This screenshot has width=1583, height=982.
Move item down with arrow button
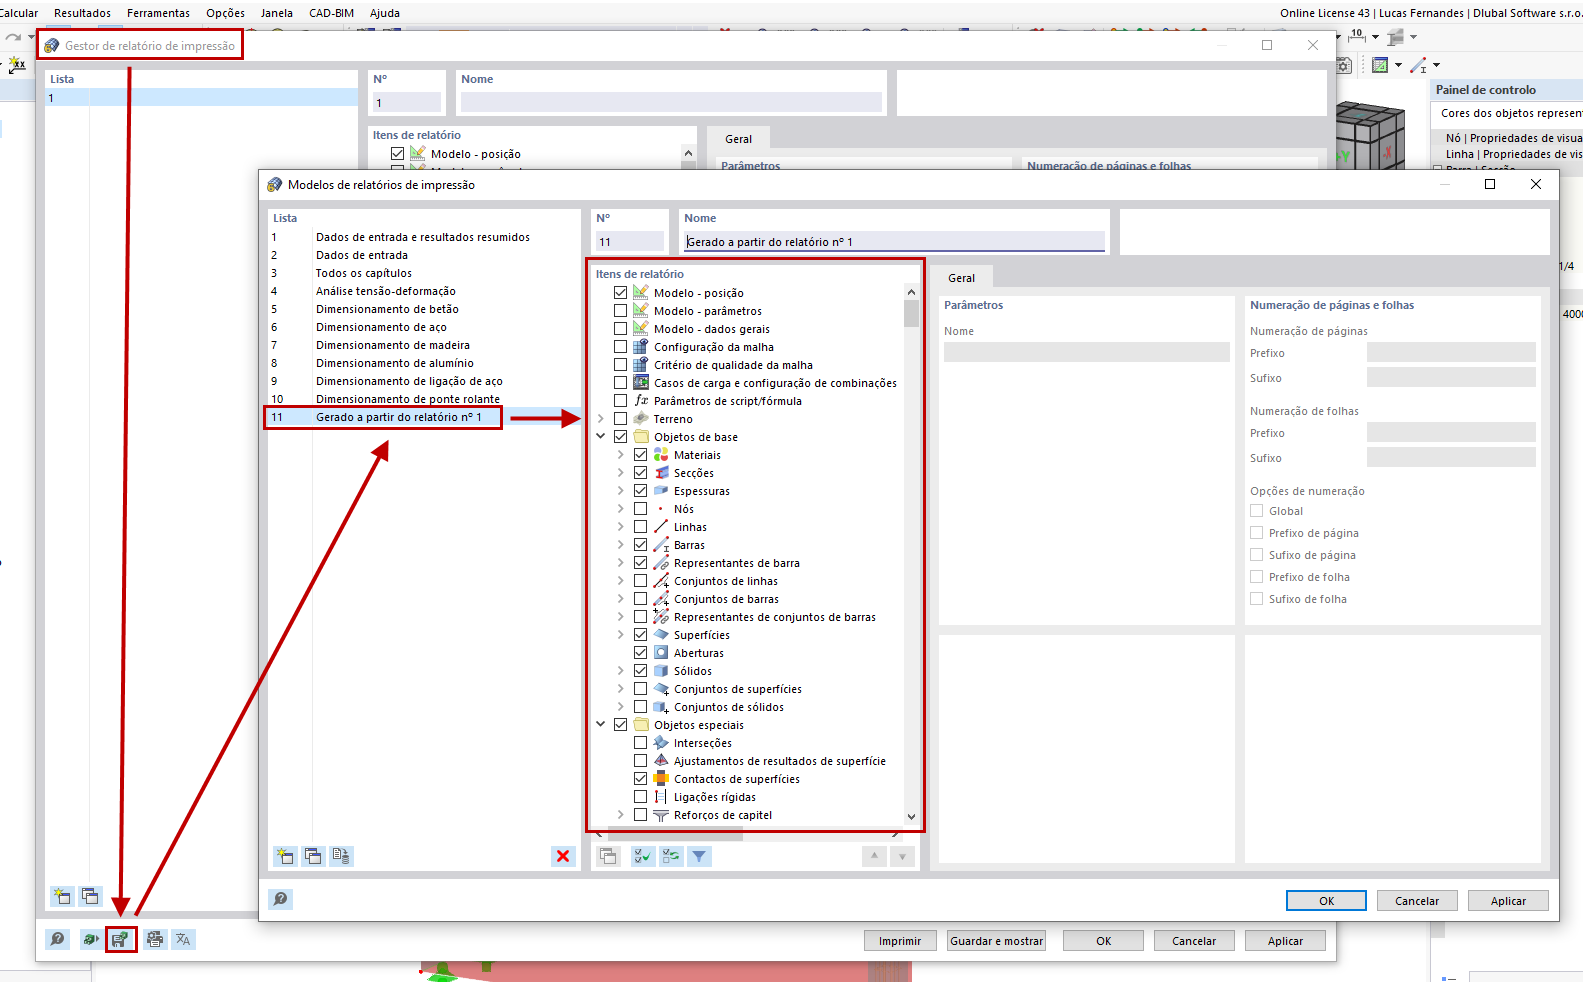coord(902,856)
